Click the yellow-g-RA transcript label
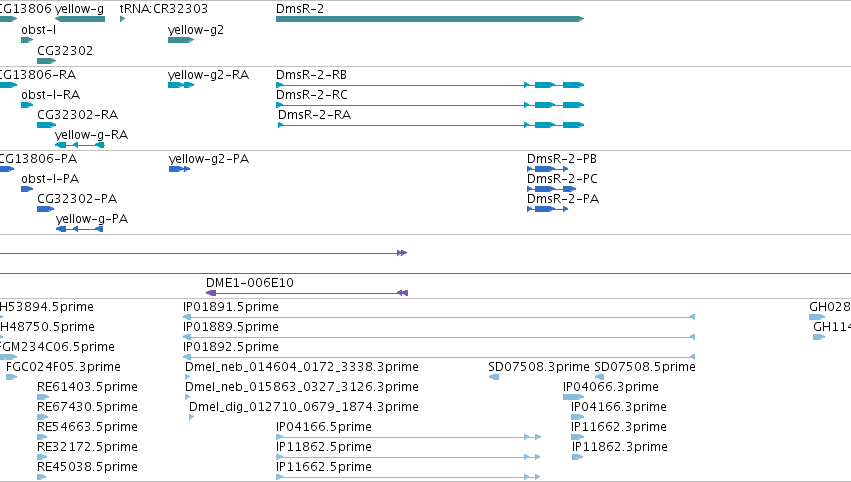851x482 pixels. pyautogui.click(x=91, y=135)
